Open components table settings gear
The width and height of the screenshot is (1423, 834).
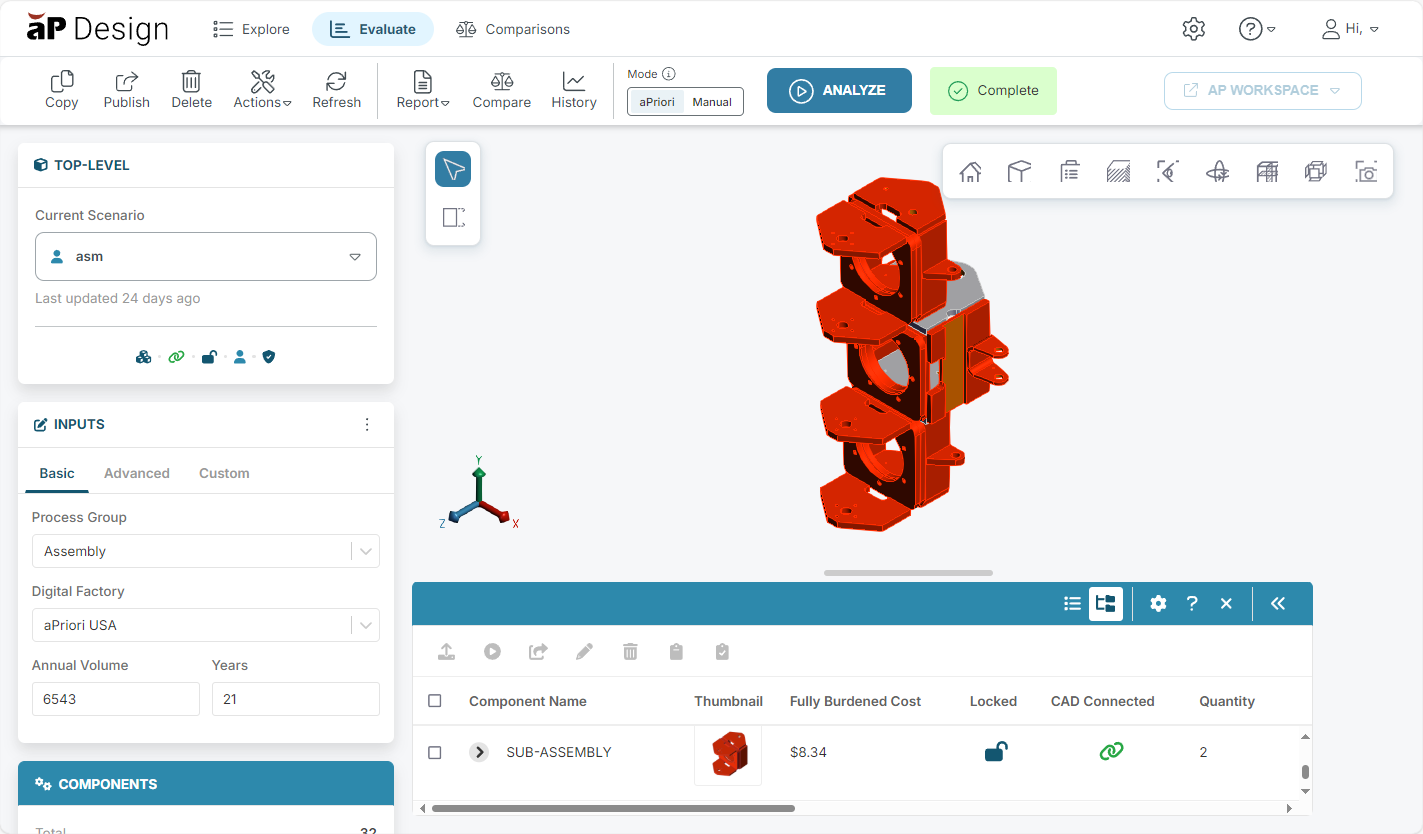click(x=1158, y=603)
